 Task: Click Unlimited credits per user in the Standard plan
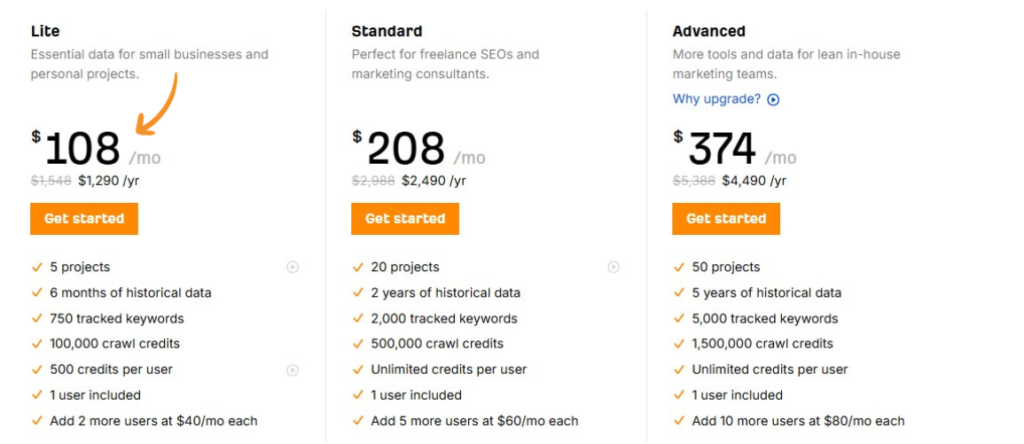(x=449, y=370)
